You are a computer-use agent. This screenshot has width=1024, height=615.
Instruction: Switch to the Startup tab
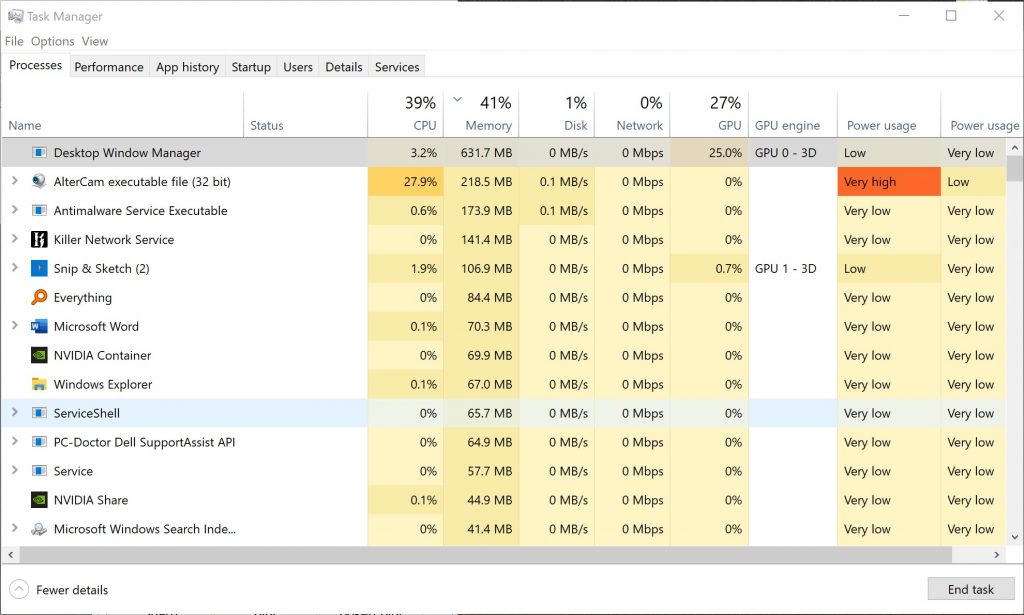coord(251,67)
